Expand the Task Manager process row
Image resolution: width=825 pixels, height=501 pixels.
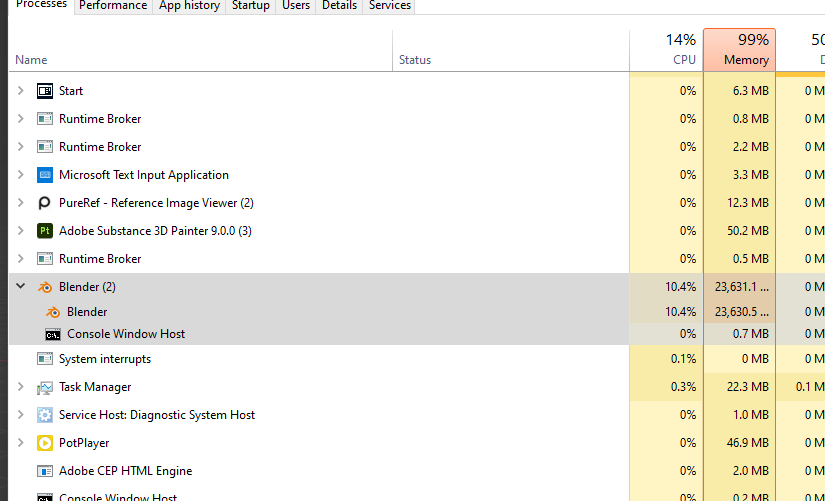21,387
